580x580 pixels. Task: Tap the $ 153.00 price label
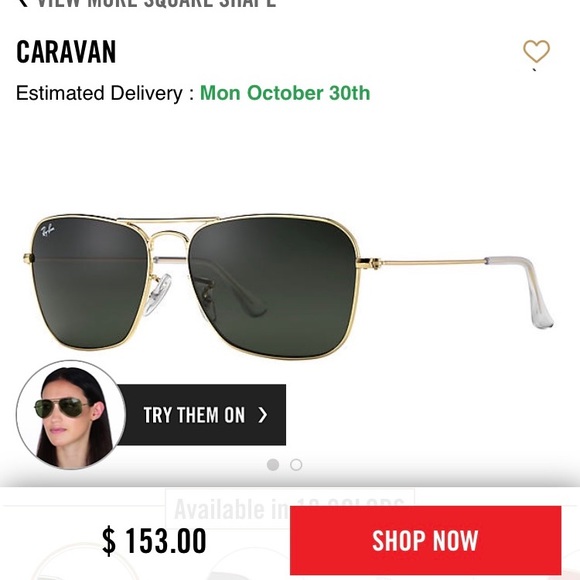click(154, 540)
